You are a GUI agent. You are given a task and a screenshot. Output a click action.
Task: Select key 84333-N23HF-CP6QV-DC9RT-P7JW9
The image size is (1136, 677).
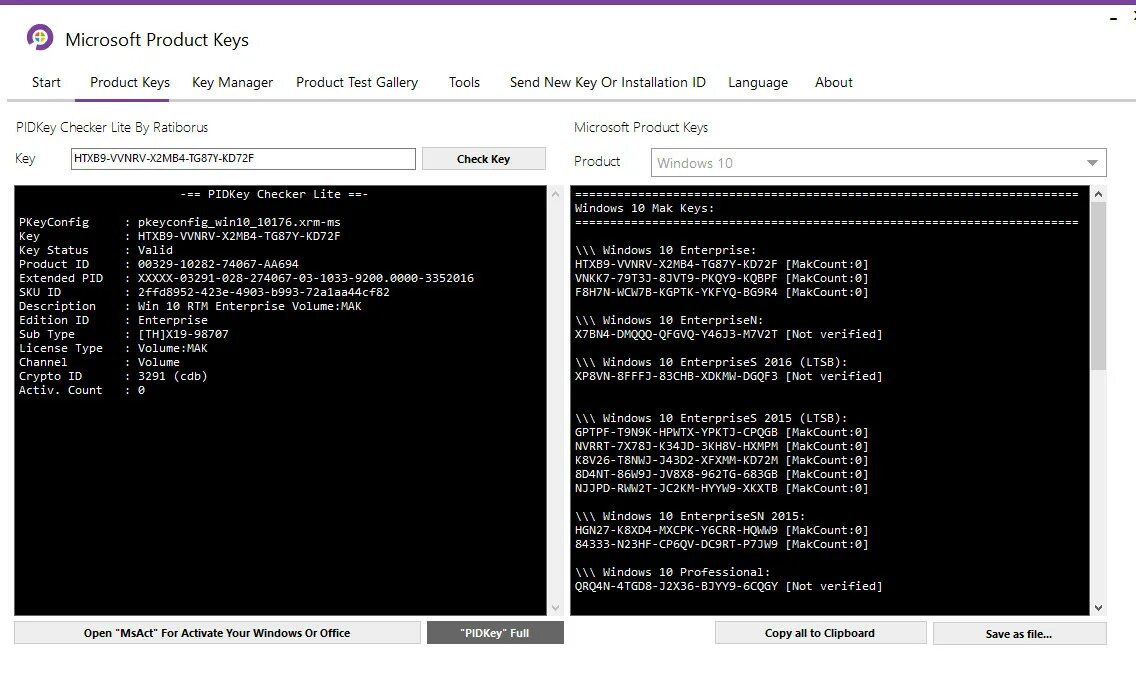676,544
